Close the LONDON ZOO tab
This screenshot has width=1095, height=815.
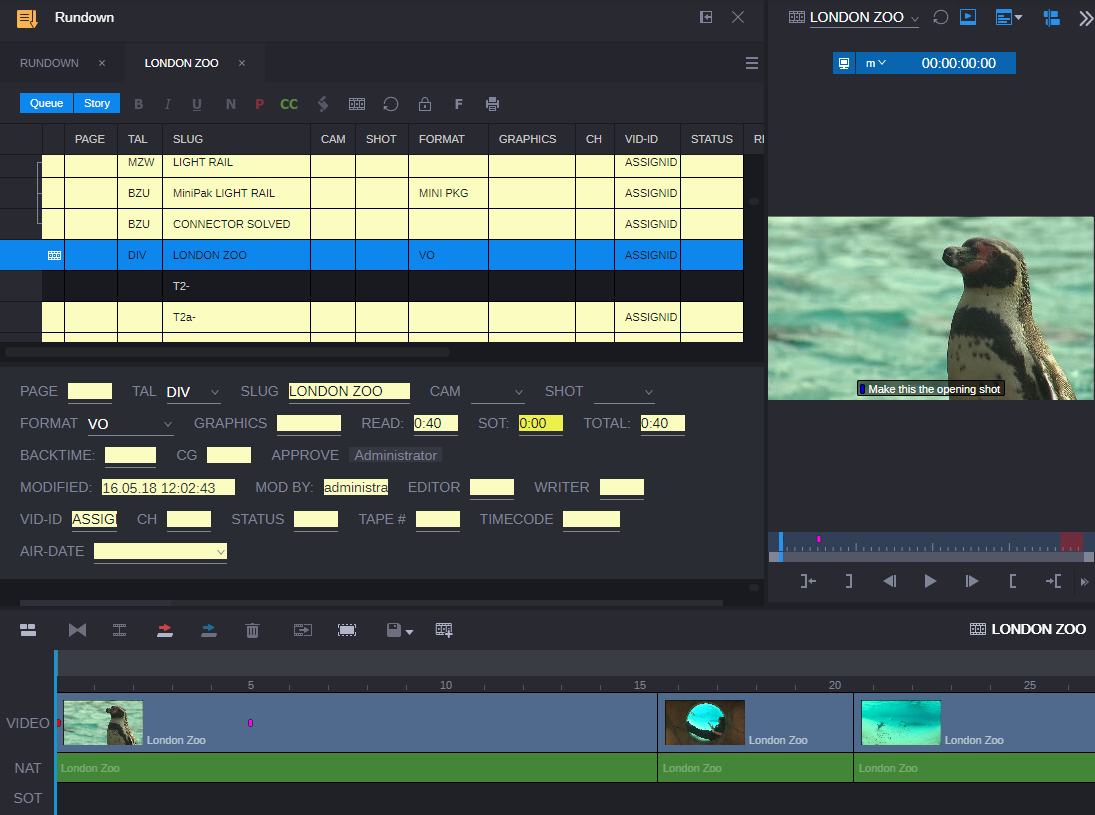[x=242, y=63]
